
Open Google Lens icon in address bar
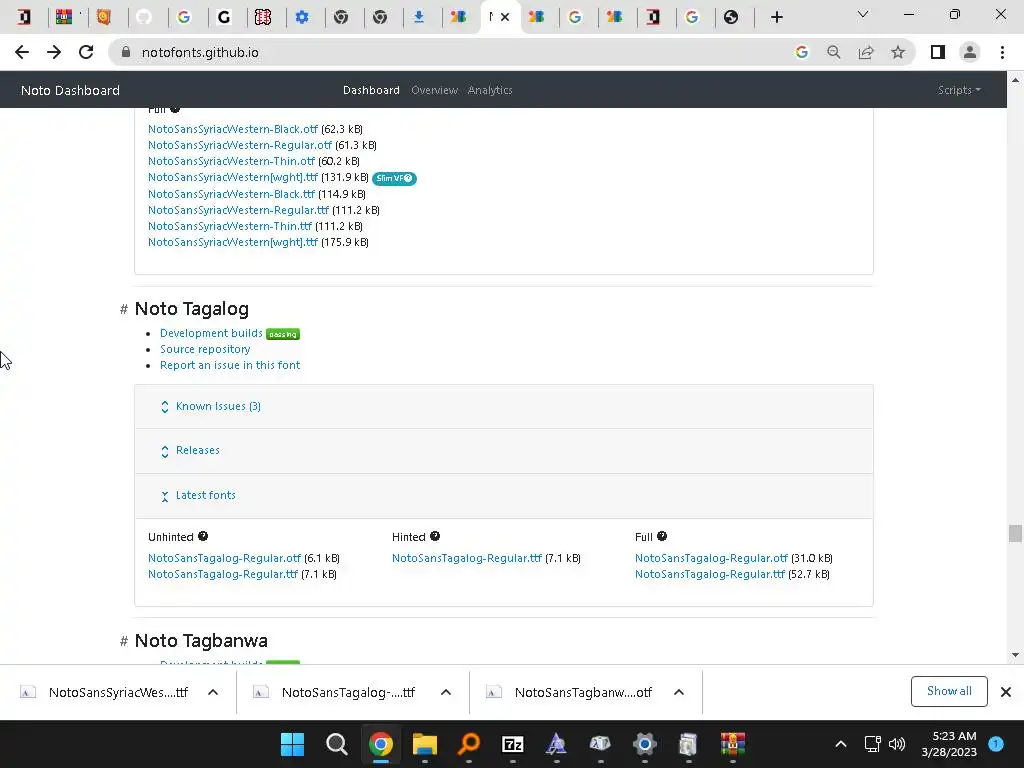(x=801, y=52)
